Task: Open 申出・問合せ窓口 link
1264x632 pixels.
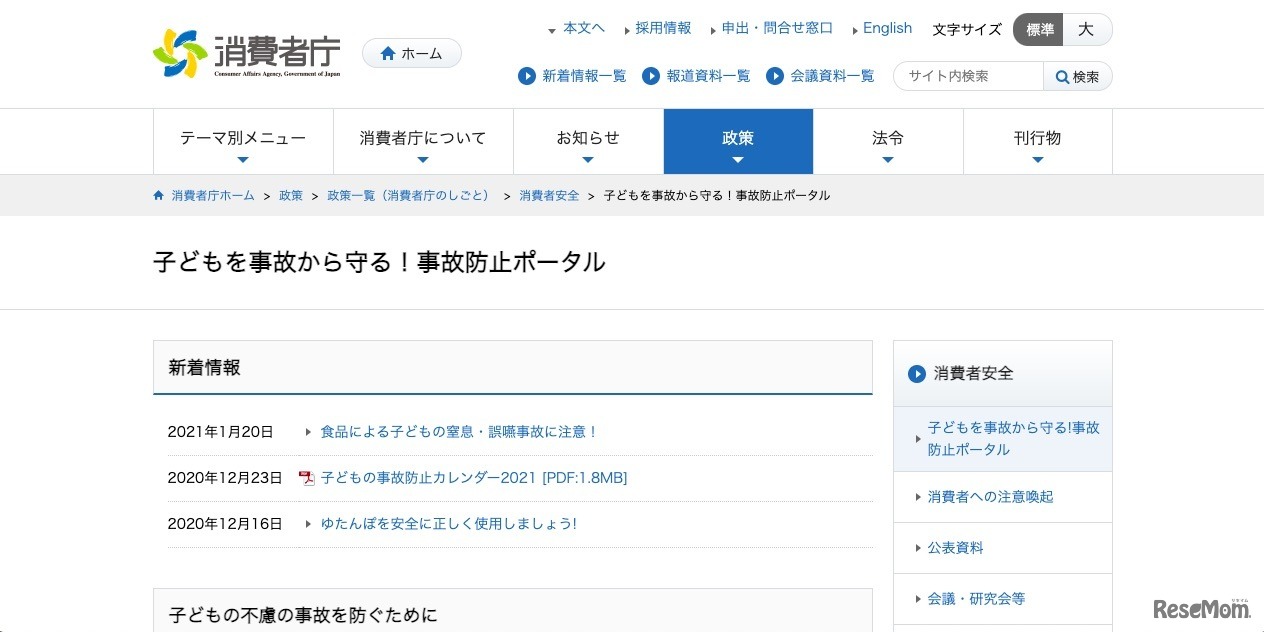Action: click(x=777, y=28)
